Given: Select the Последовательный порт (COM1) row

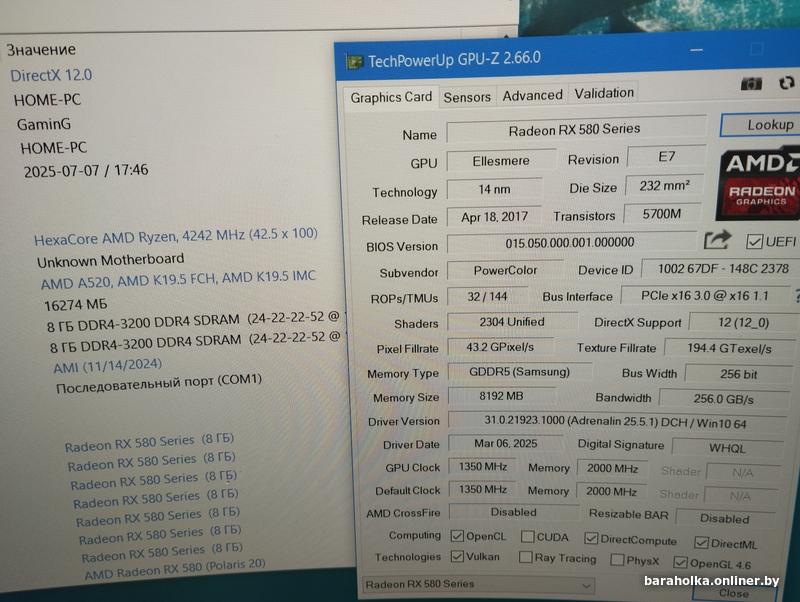Looking at the screenshot, I should 159,384.
